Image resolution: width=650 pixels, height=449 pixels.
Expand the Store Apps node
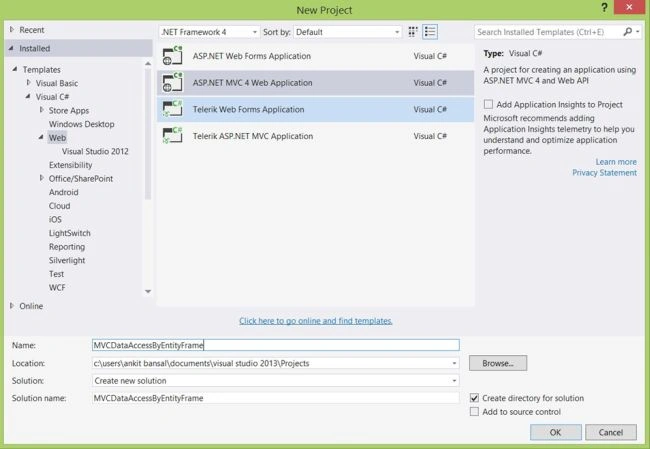pos(41,110)
